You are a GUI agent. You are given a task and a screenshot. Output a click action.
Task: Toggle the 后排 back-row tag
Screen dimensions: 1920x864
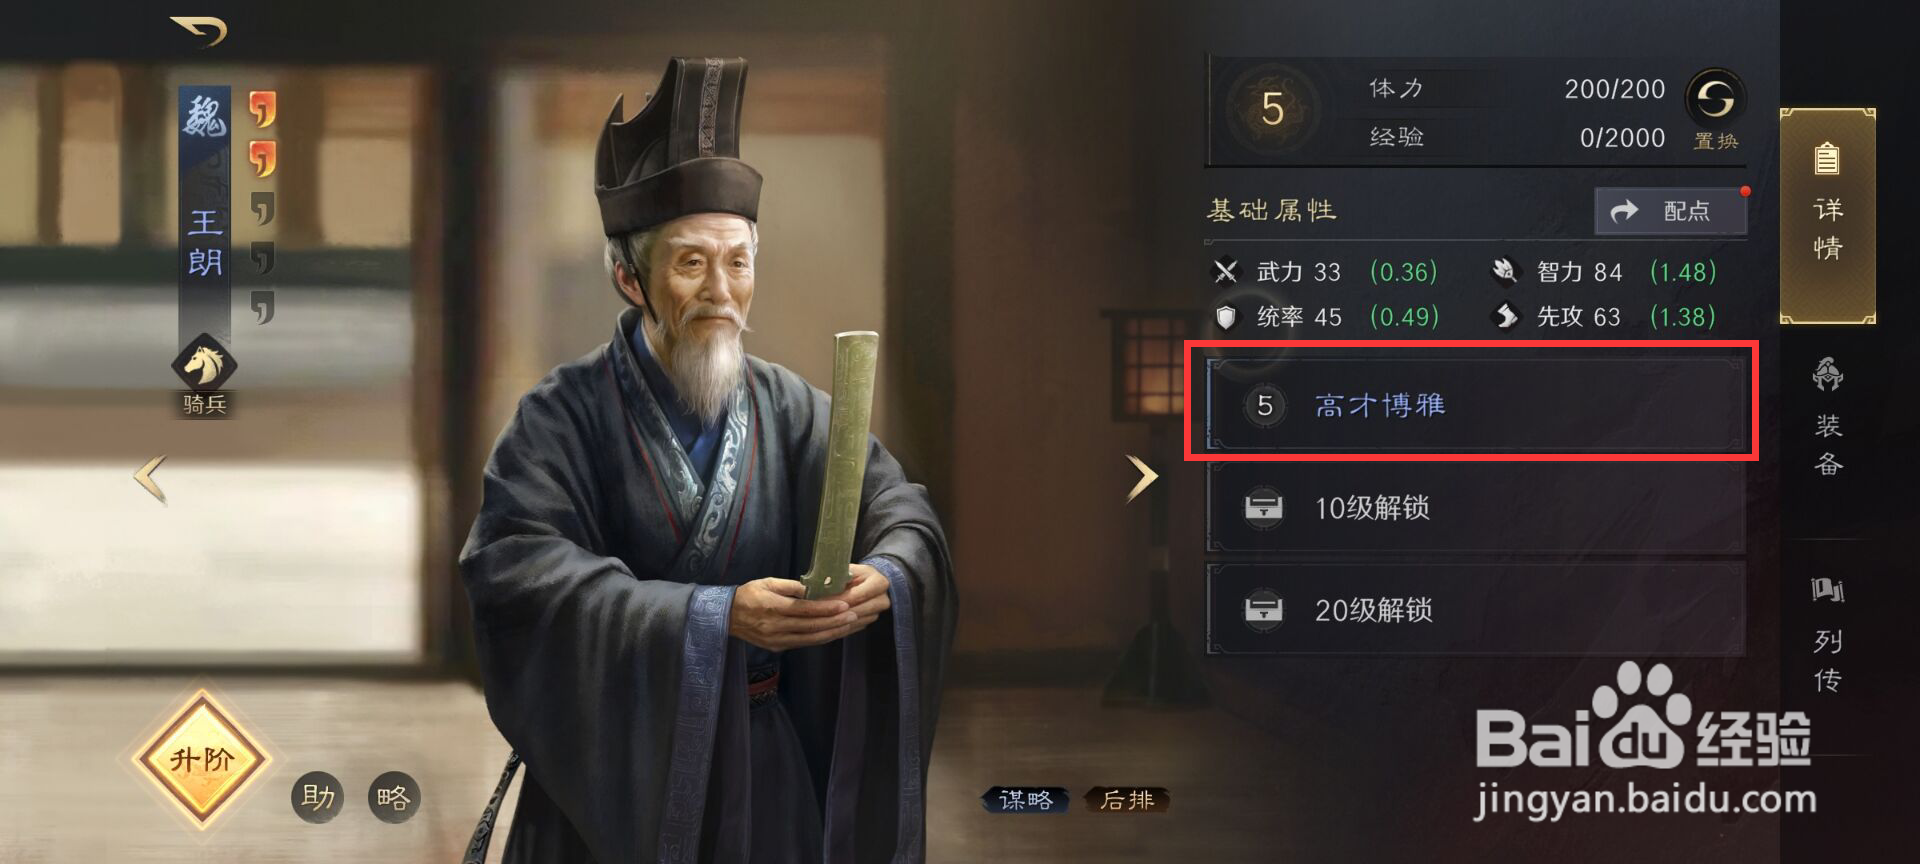[1127, 800]
